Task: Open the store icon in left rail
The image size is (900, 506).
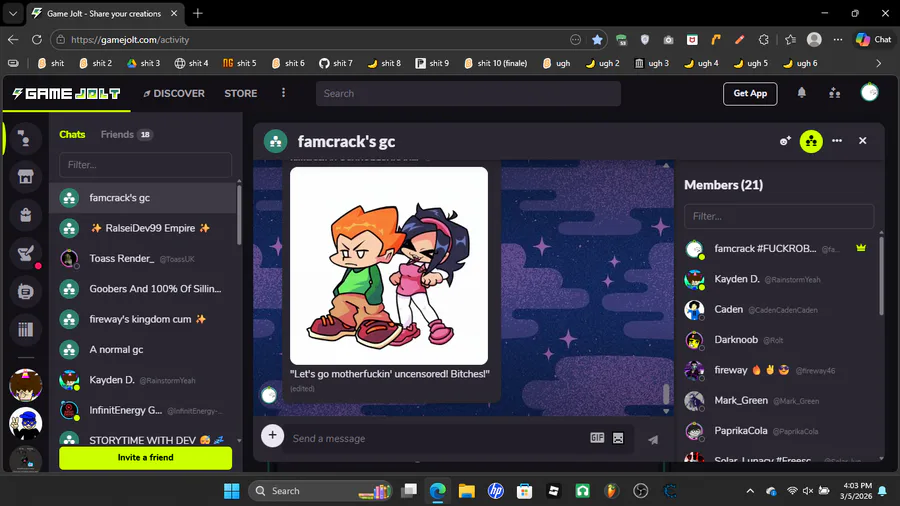Action: [25, 176]
